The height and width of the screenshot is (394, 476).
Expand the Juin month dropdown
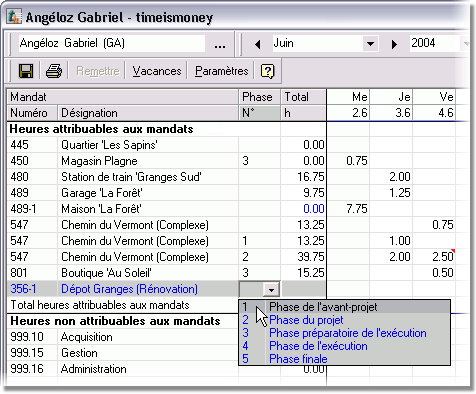point(370,44)
